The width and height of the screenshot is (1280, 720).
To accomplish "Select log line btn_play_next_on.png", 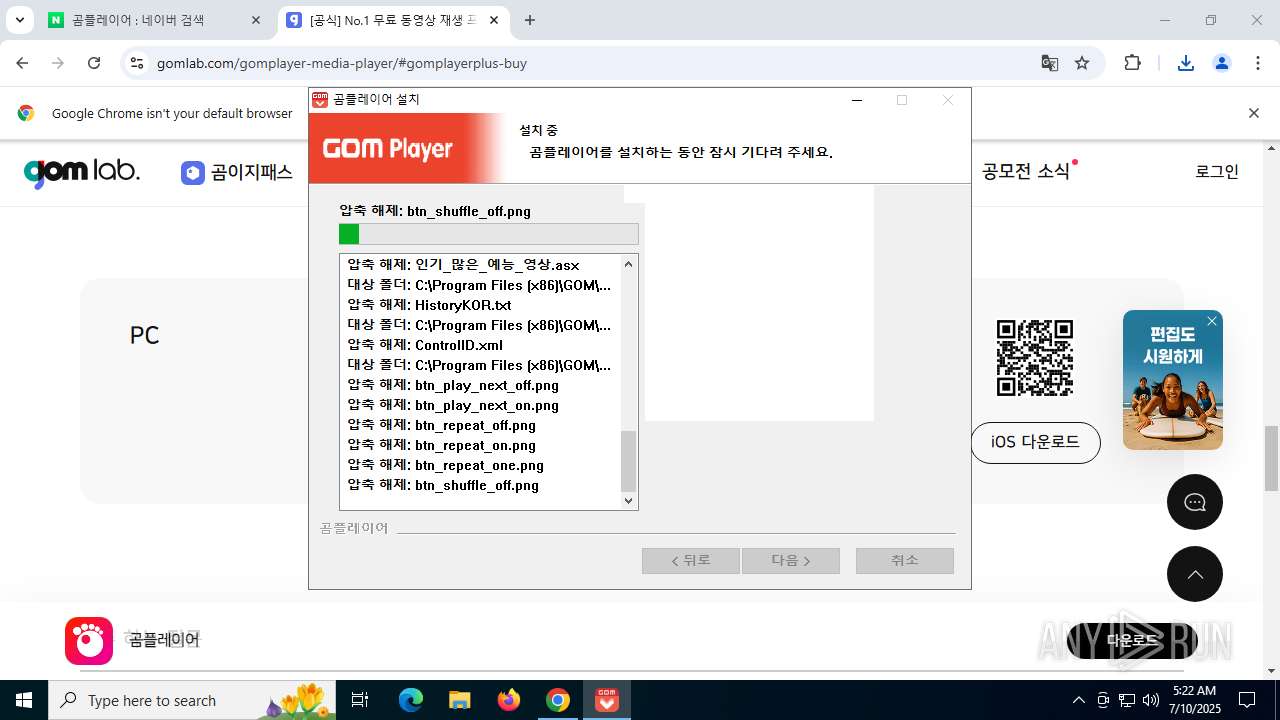I will pos(453,405).
